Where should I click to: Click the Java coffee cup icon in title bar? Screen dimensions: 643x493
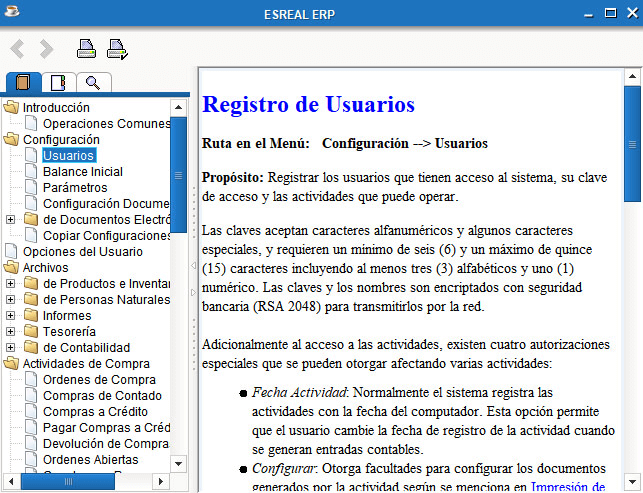11,11
